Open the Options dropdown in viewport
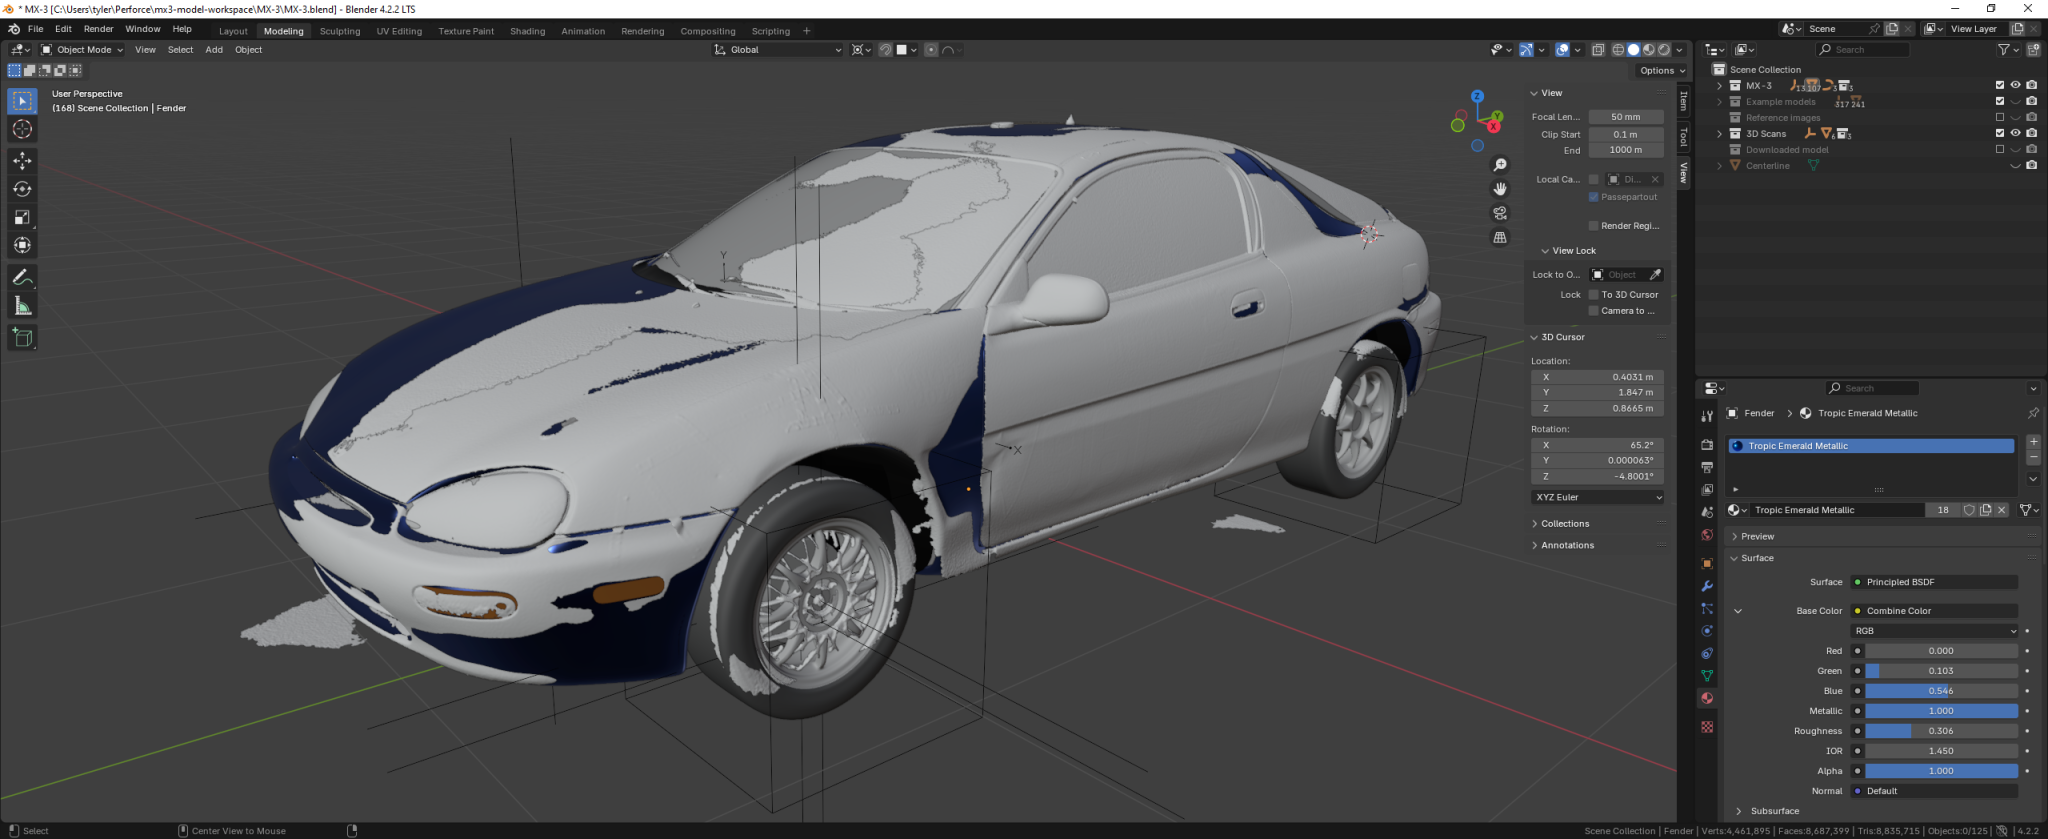 1661,71
